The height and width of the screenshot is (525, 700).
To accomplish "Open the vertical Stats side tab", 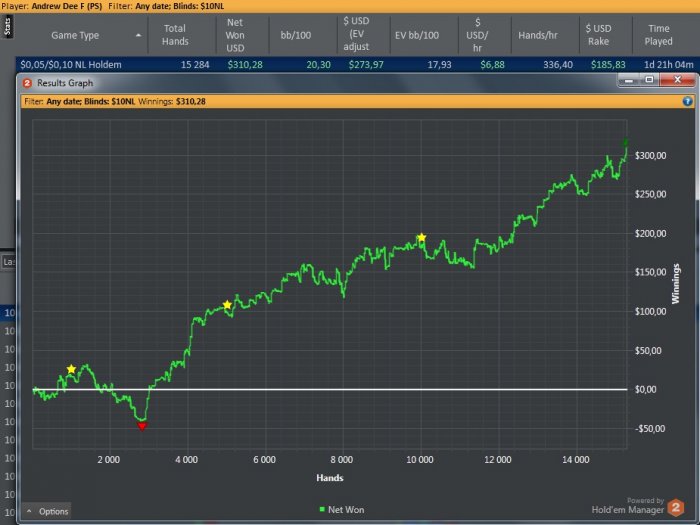I will click(7, 24).
